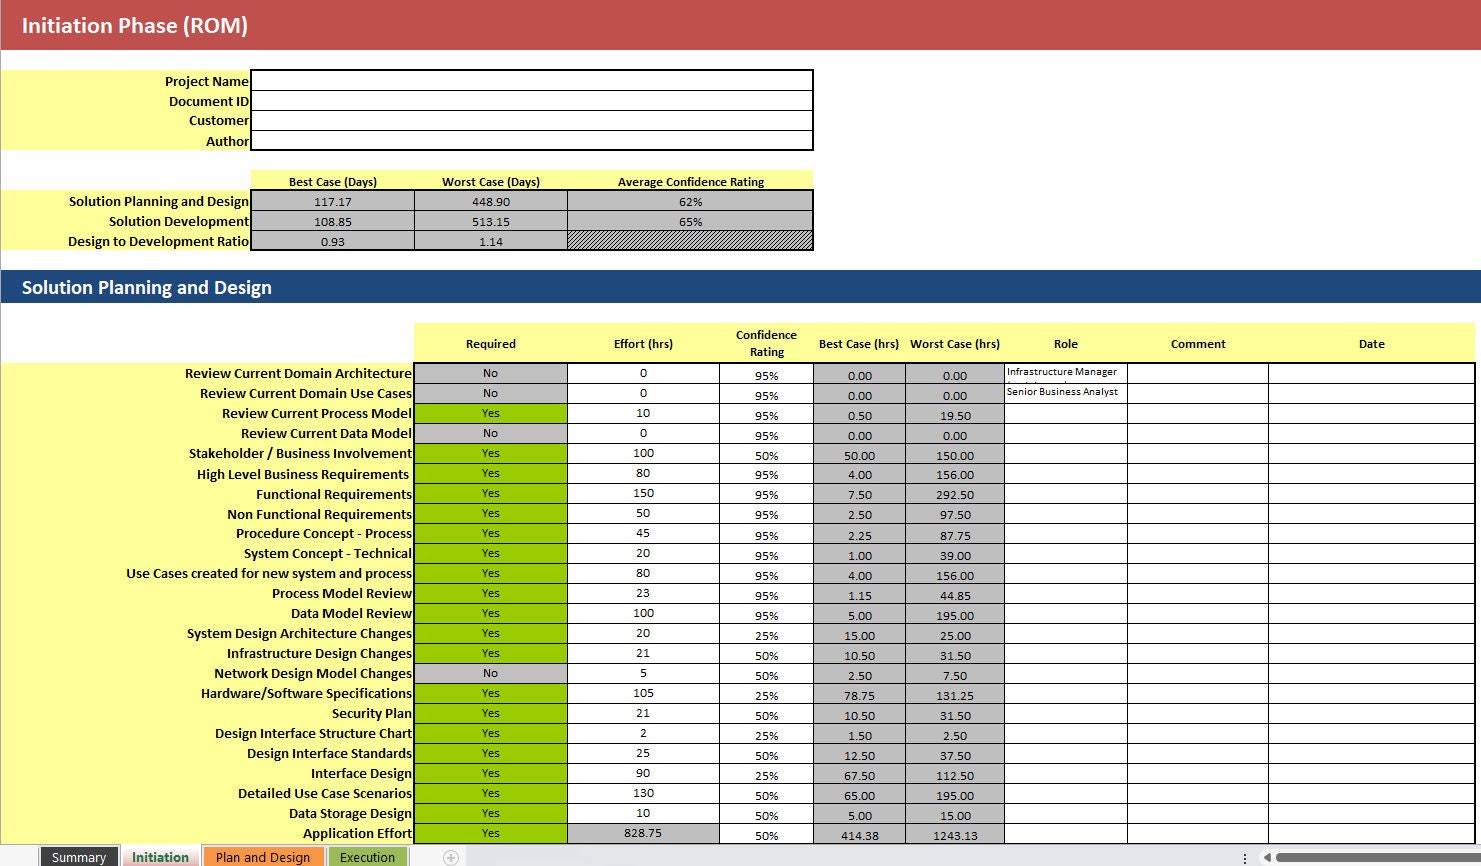The height and width of the screenshot is (866, 1481).
Task: Click the horizontal scrollbar thumb
Action: [x=1376, y=858]
